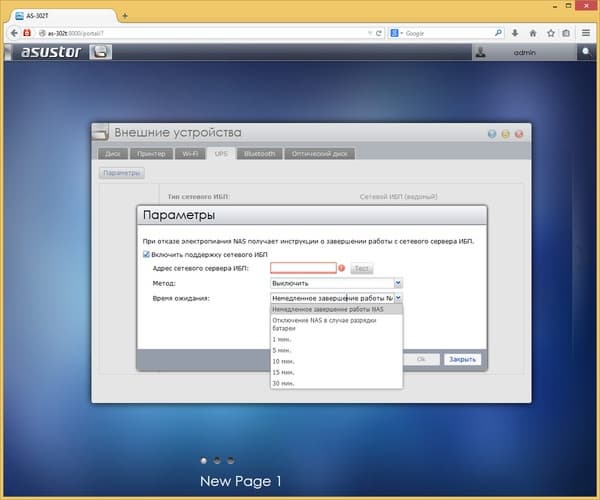Minimize Внешние устройства window with yellow button
This screenshot has height=500, width=600.
tap(505, 134)
